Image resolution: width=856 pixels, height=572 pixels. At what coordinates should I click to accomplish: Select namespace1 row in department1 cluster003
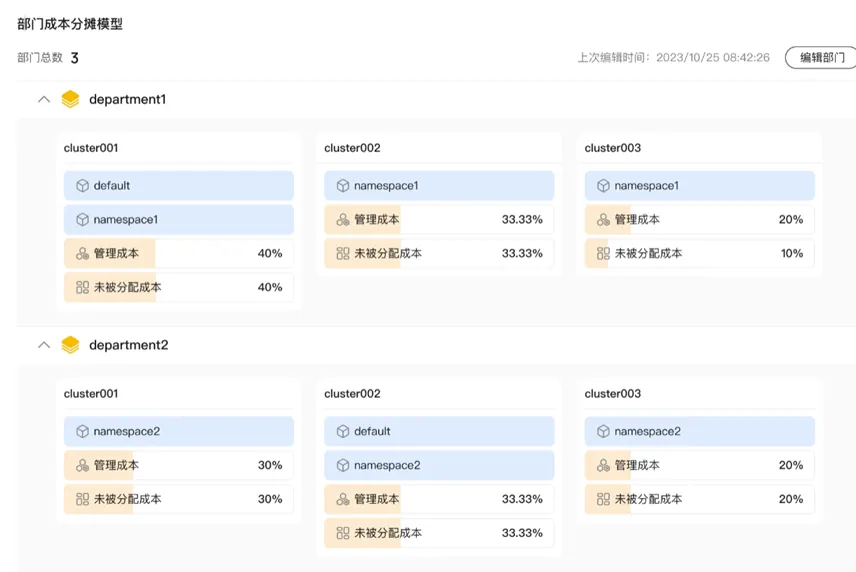pyautogui.click(x=700, y=186)
